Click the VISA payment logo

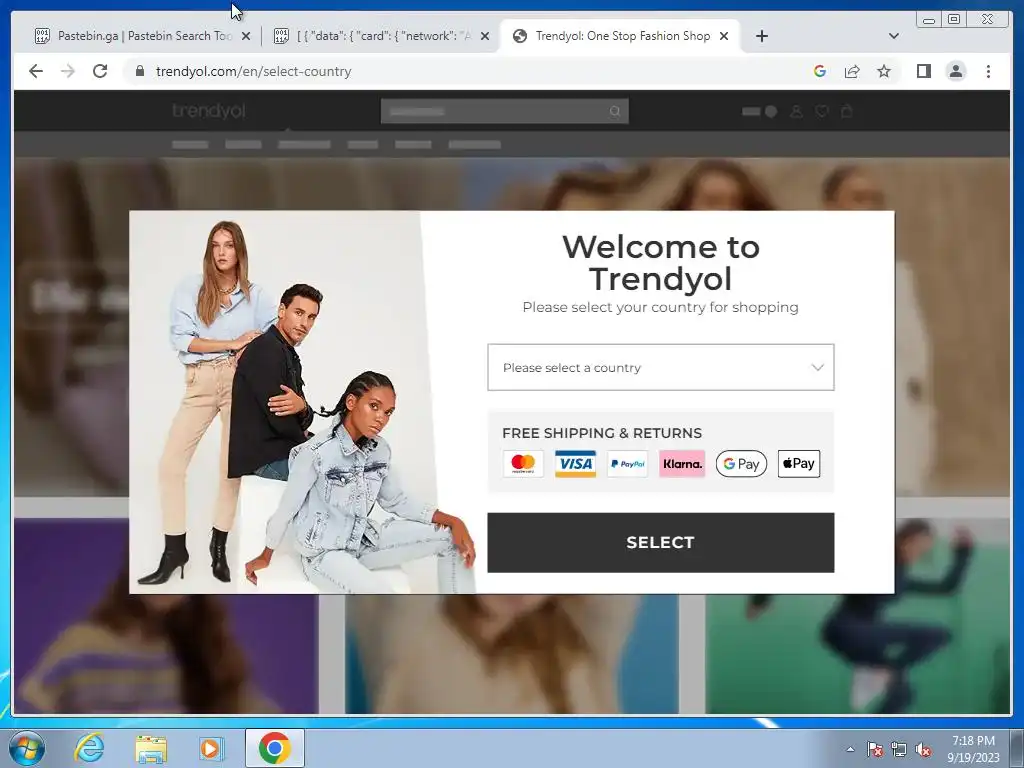tap(575, 464)
